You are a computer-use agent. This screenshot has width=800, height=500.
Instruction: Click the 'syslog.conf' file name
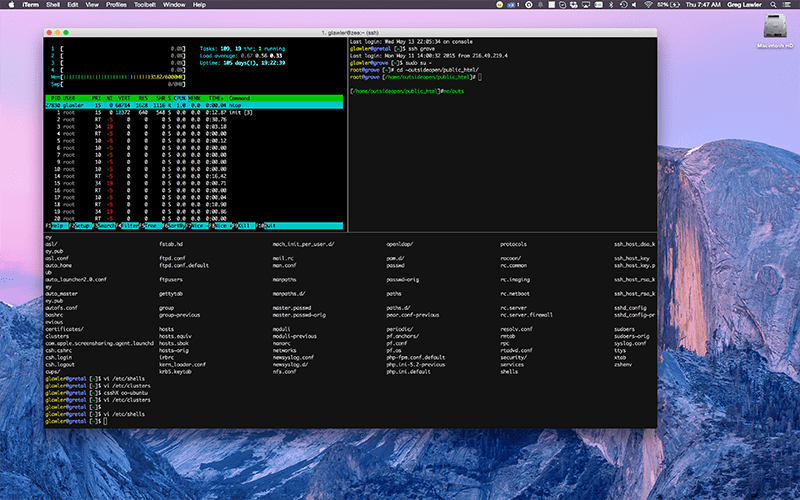(630, 343)
